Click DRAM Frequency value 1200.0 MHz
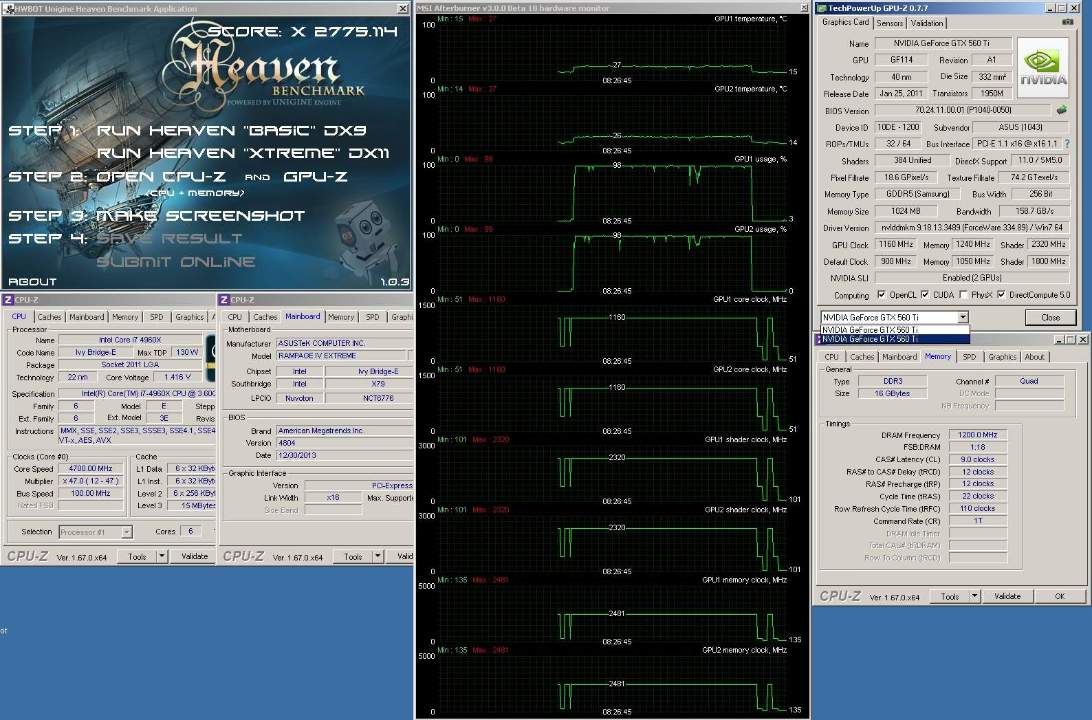 (x=977, y=435)
